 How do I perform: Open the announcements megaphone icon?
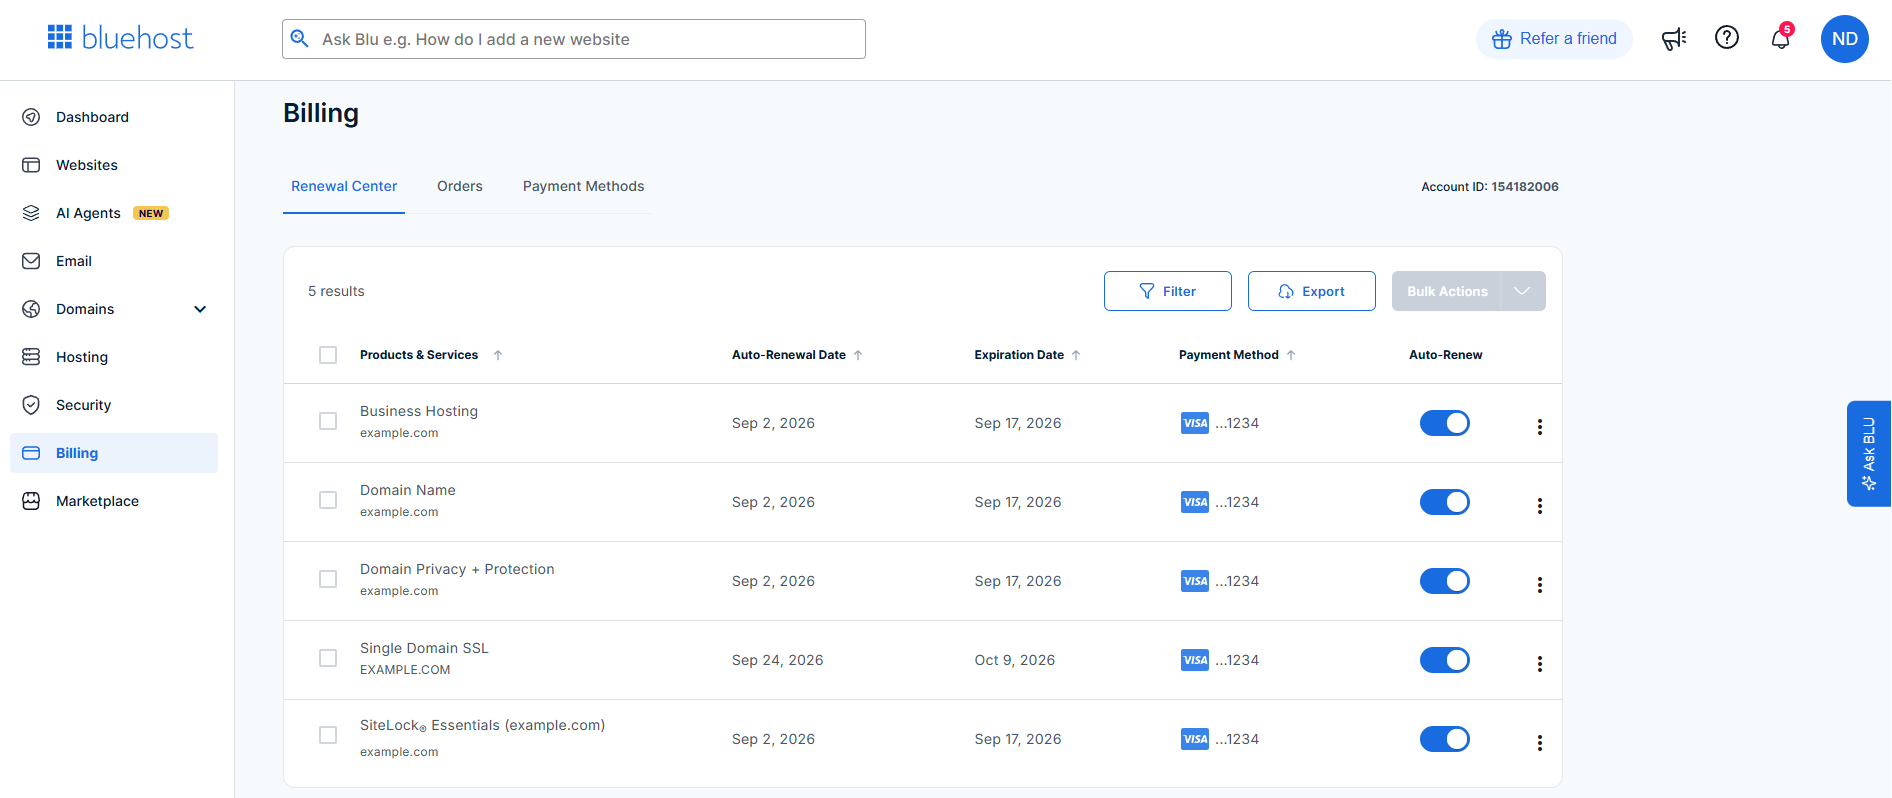point(1674,39)
